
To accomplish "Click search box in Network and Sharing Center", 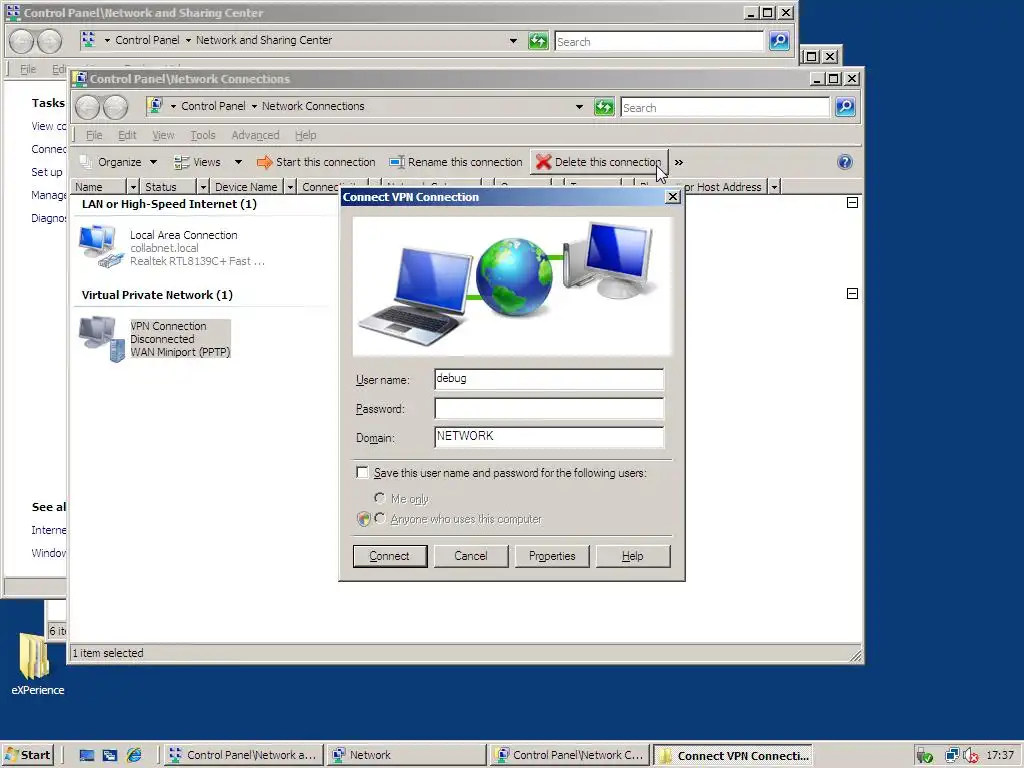I will coord(659,42).
